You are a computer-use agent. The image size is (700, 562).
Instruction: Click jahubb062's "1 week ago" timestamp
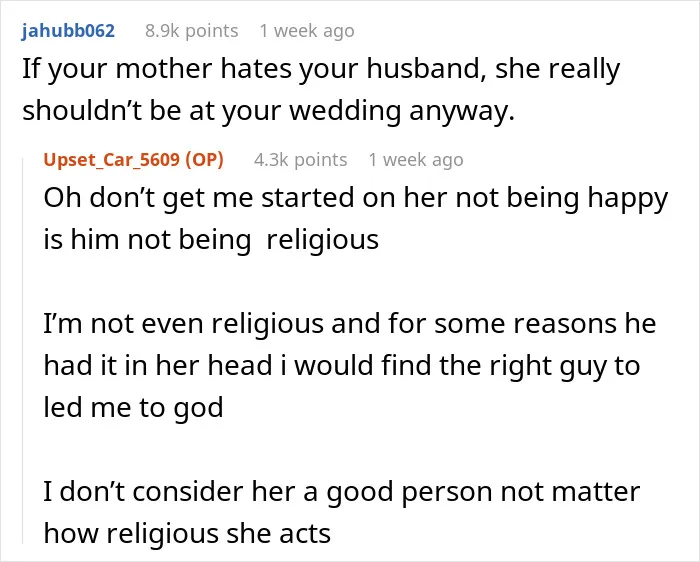[x=307, y=31]
